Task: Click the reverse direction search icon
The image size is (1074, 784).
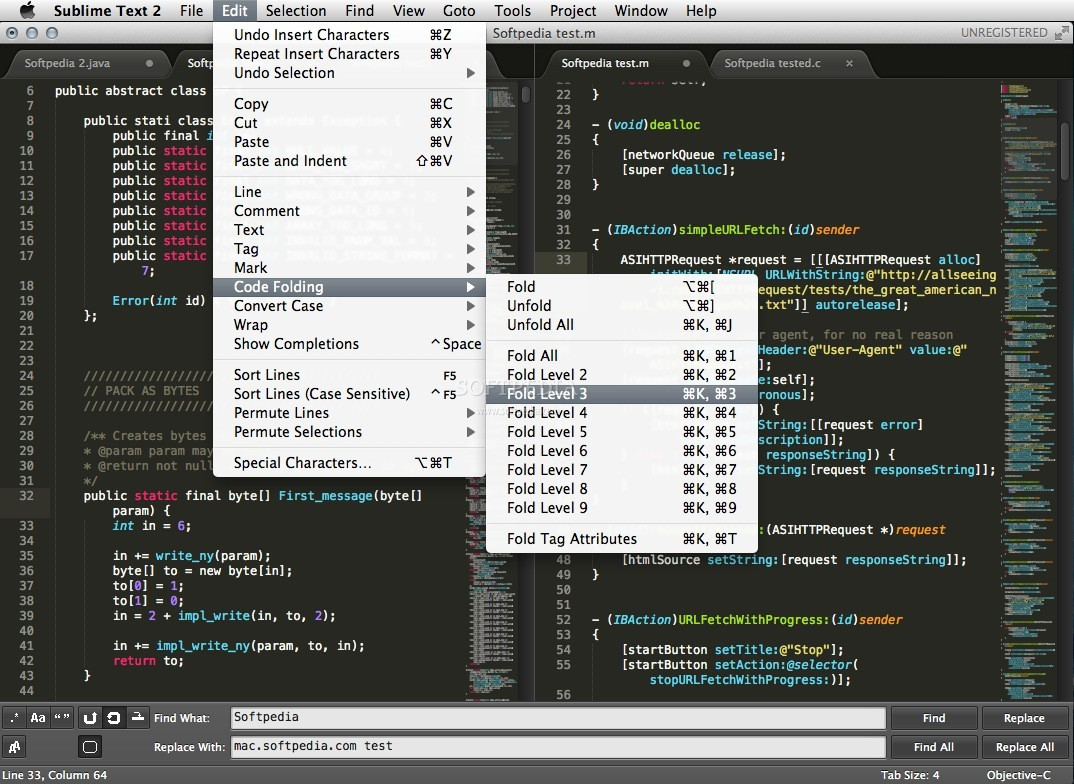Action: pos(90,717)
